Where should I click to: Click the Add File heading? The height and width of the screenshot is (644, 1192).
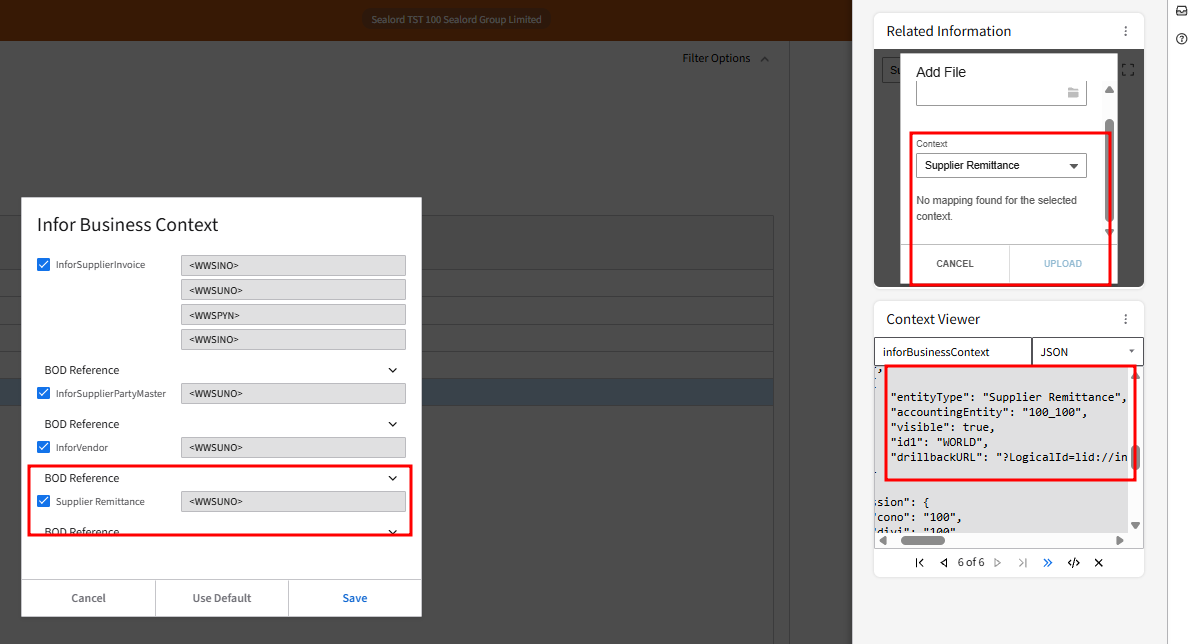(x=941, y=72)
